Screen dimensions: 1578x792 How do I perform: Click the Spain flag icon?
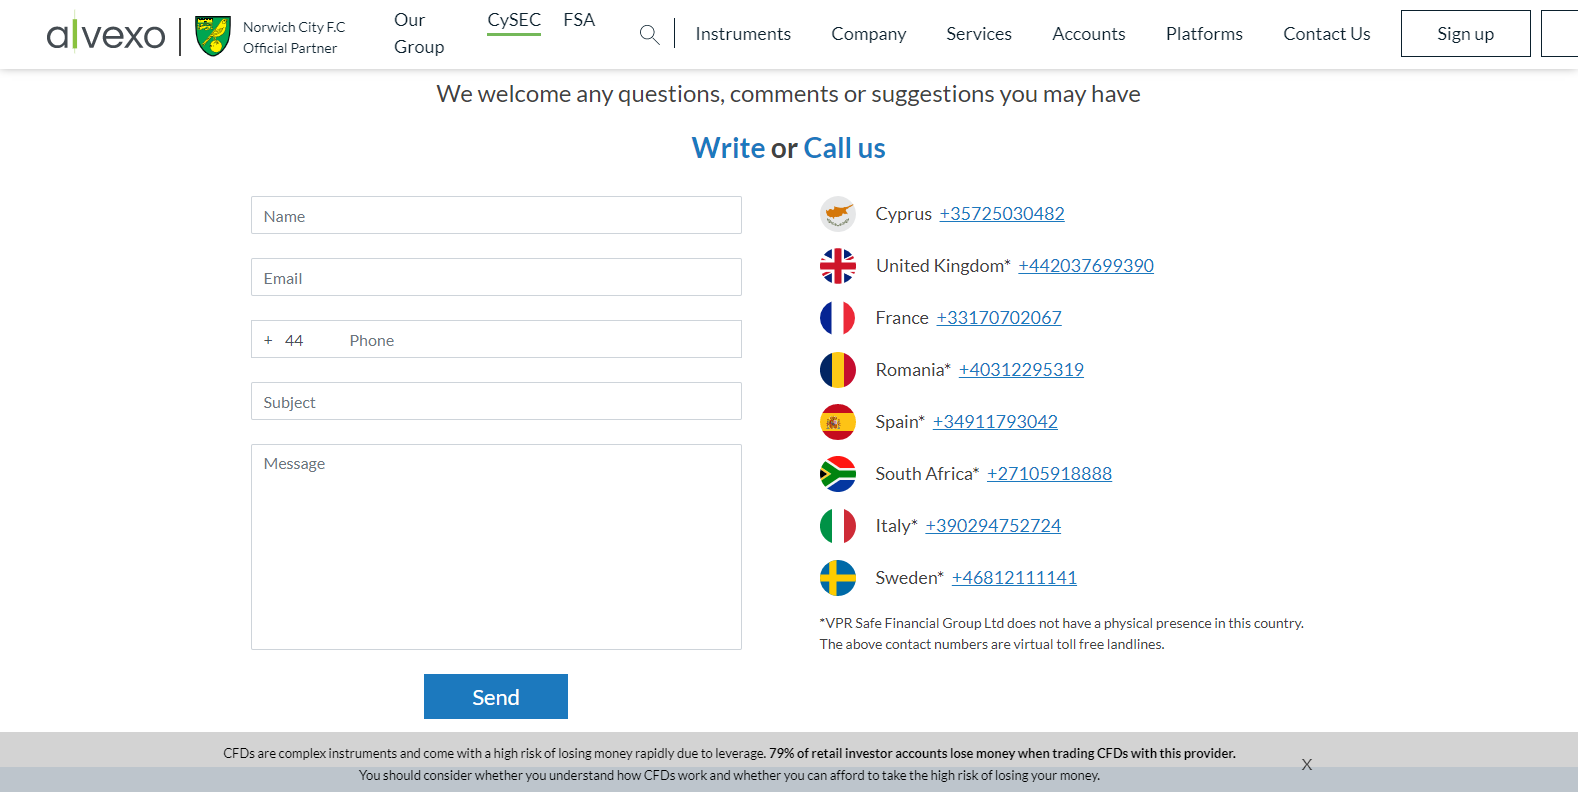coord(838,422)
